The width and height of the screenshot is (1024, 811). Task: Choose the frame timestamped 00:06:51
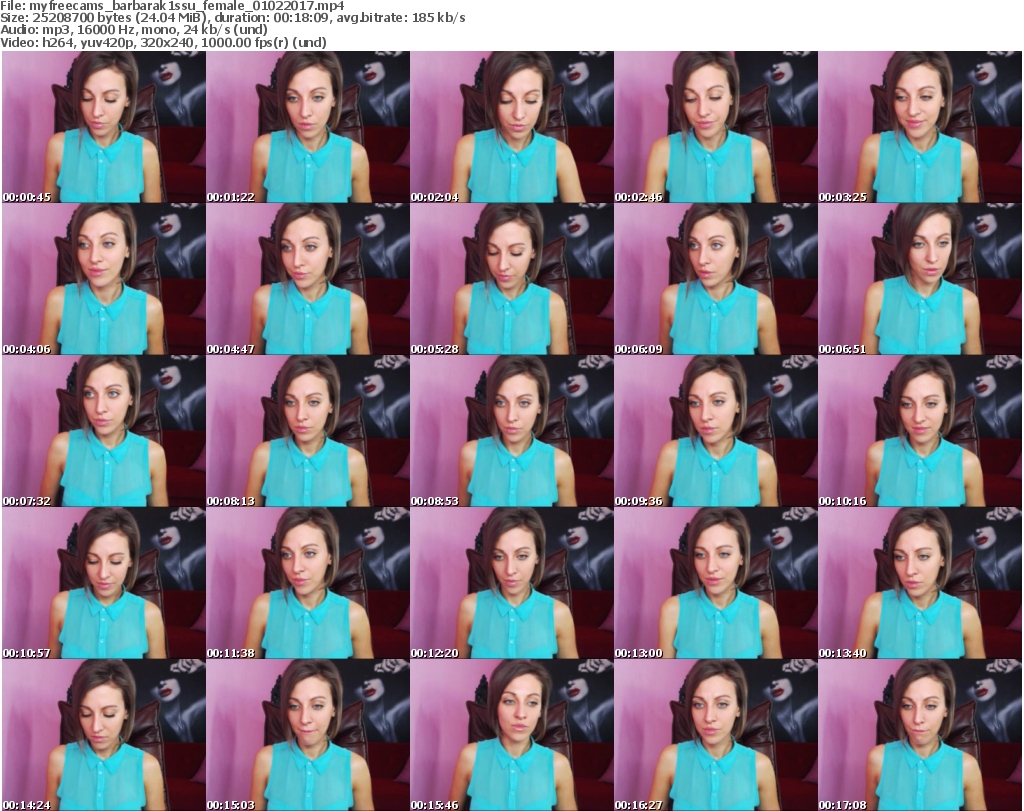[x=920, y=279]
